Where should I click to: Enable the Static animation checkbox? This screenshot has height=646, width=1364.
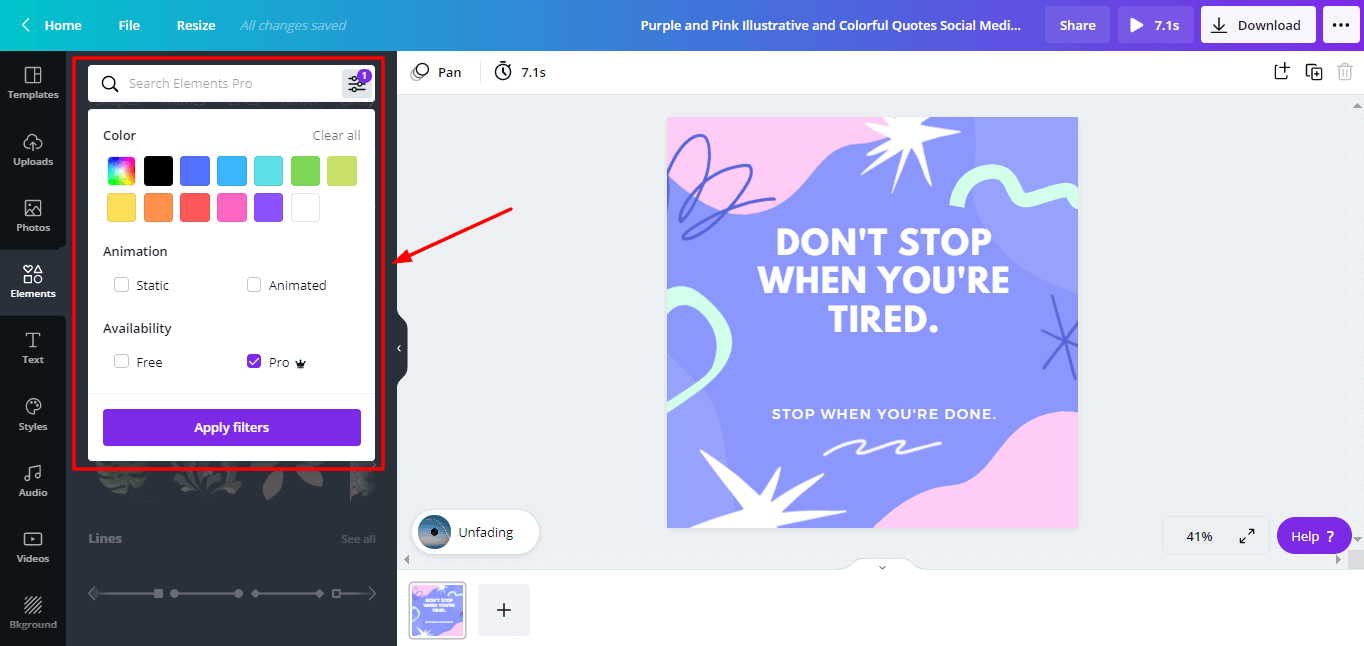click(x=122, y=285)
